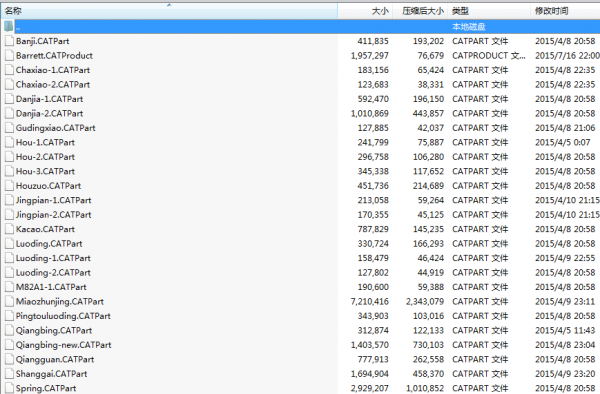Click the file icon beside Barrett.CATProduct
This screenshot has height=394, width=600.
pos(9,55)
